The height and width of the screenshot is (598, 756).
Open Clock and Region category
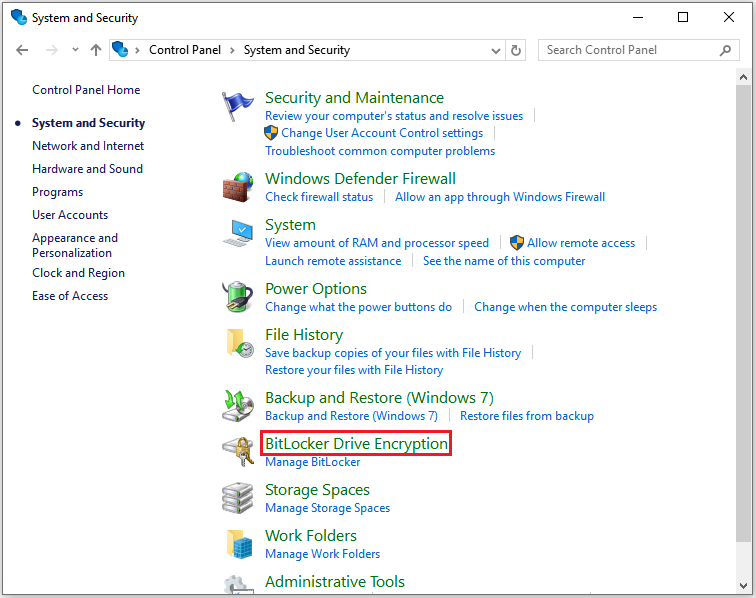pyautogui.click(x=78, y=273)
